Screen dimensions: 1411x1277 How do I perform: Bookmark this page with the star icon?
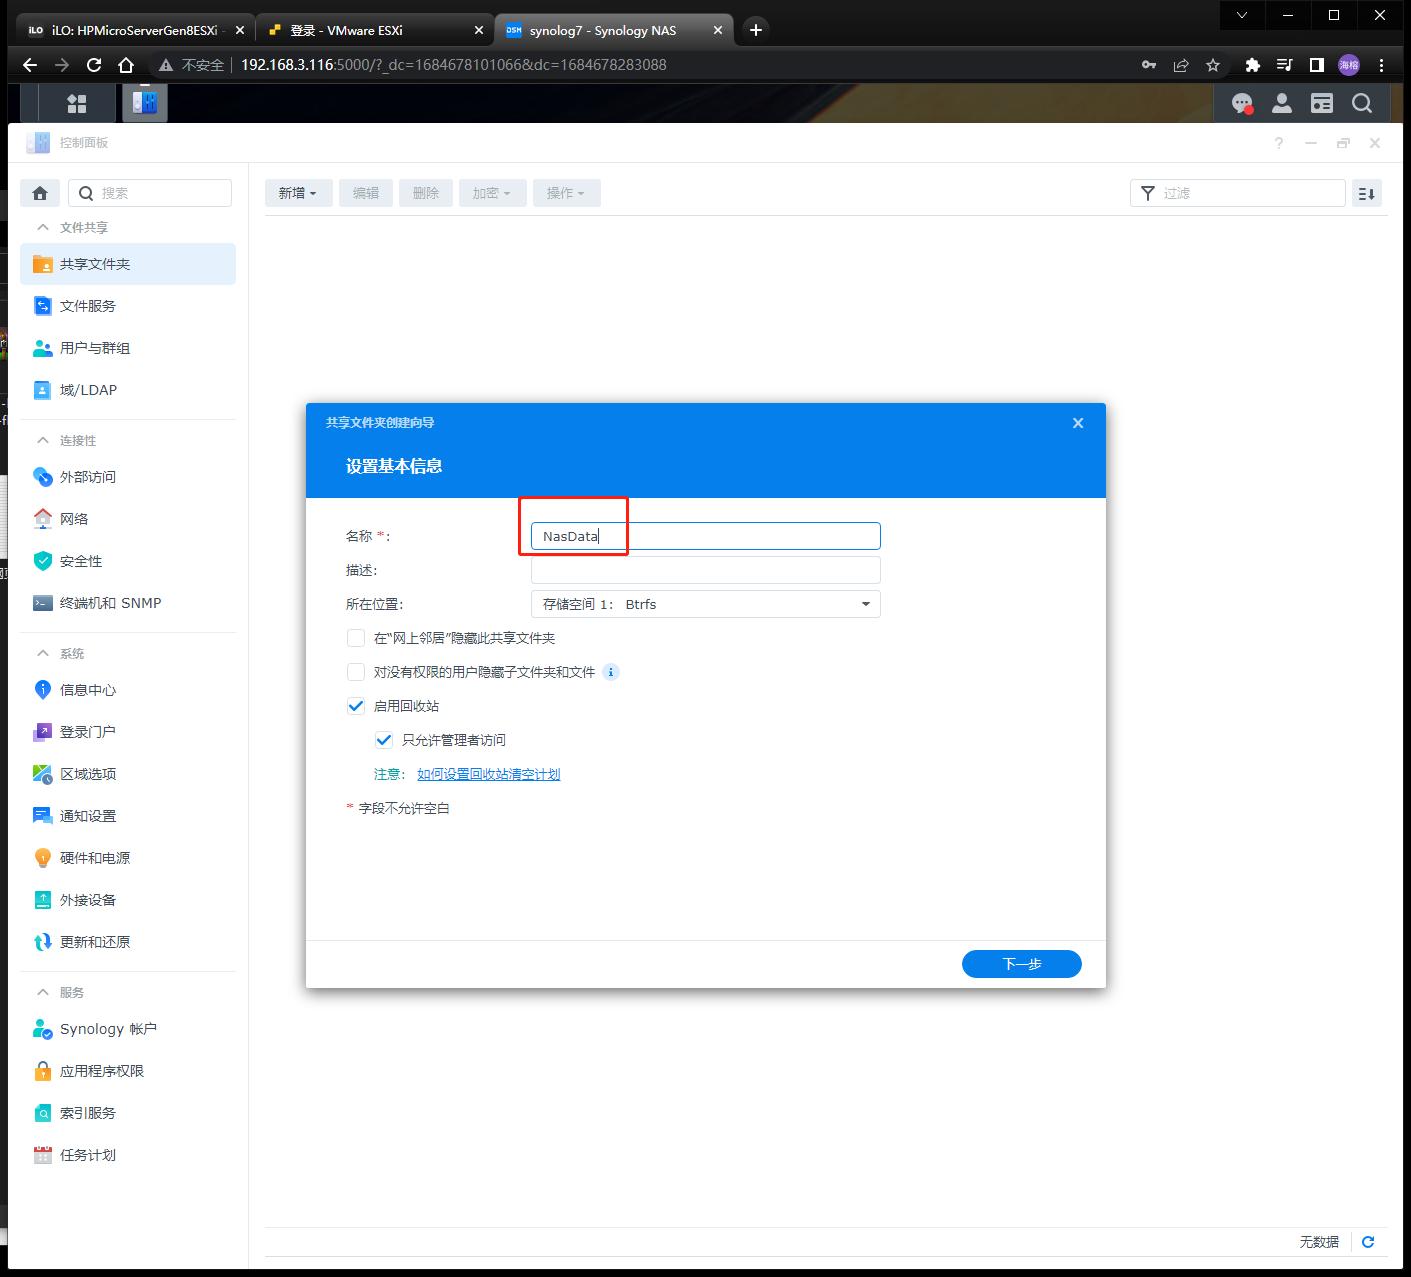pos(1213,65)
